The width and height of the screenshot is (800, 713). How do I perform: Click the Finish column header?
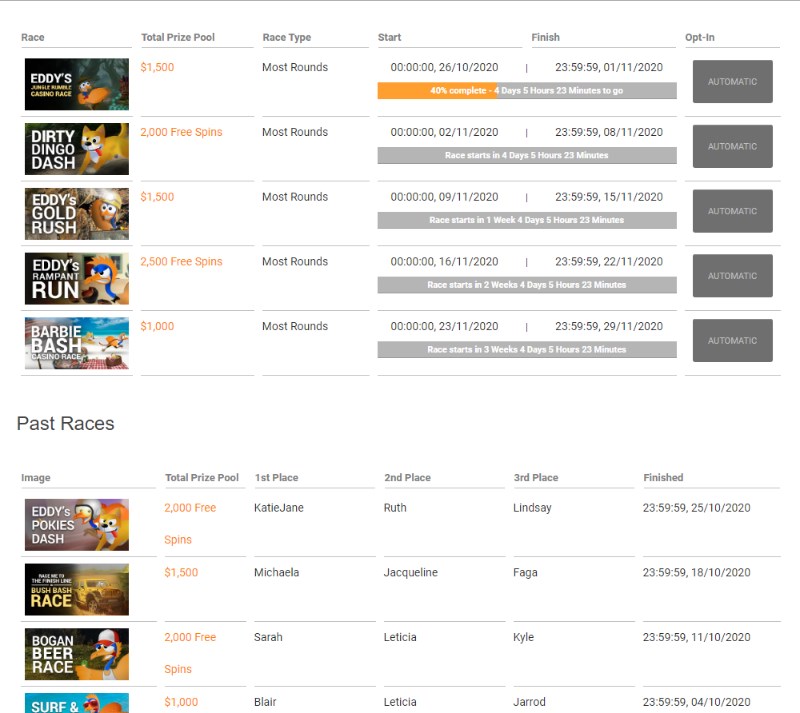click(x=545, y=37)
